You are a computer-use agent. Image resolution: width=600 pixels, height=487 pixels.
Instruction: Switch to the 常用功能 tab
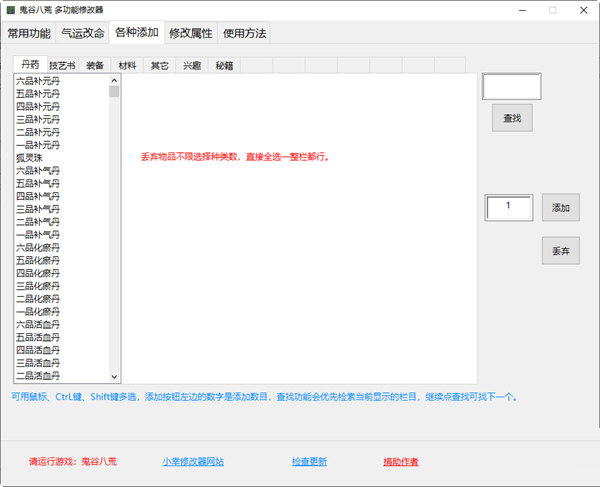29,33
